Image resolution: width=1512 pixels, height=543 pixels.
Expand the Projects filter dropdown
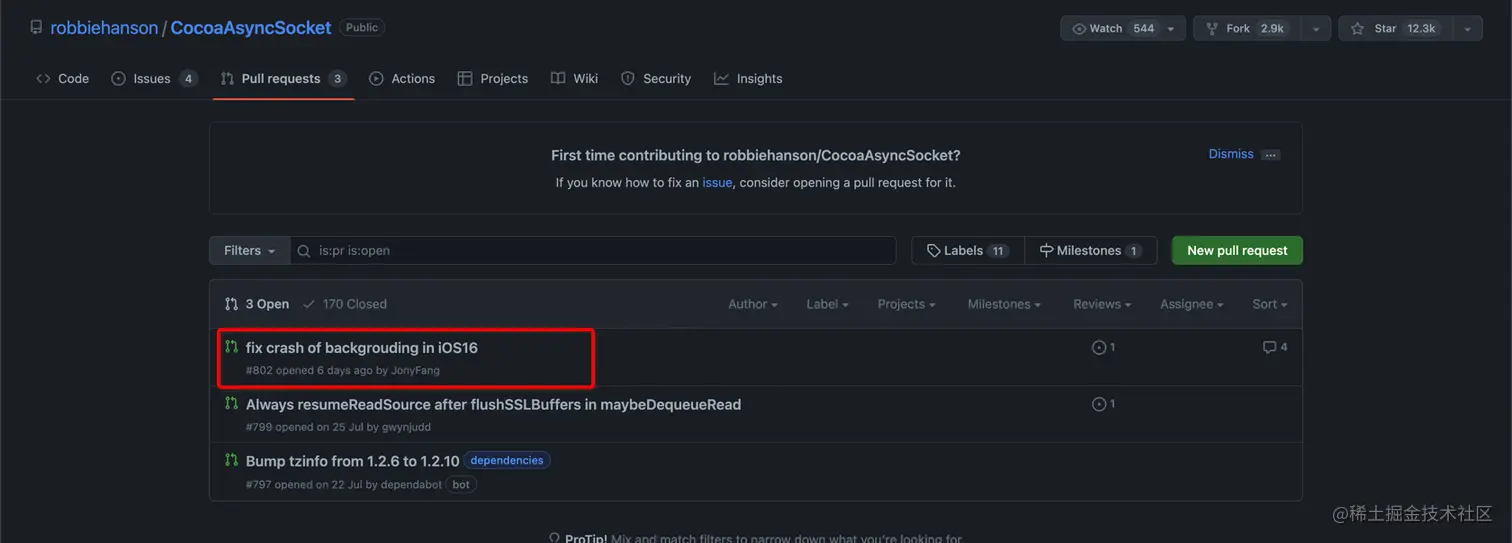906,304
